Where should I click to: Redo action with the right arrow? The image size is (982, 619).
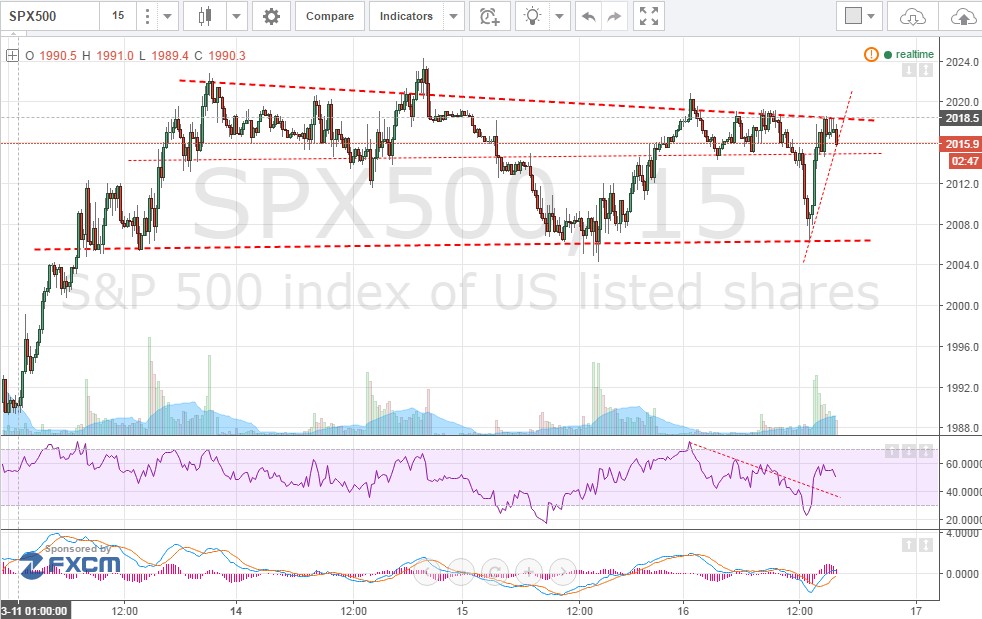pyautogui.click(x=614, y=16)
